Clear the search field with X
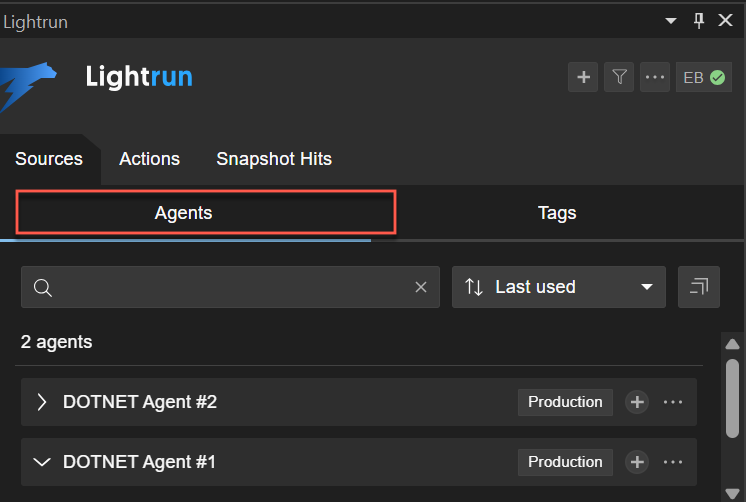 tap(421, 287)
